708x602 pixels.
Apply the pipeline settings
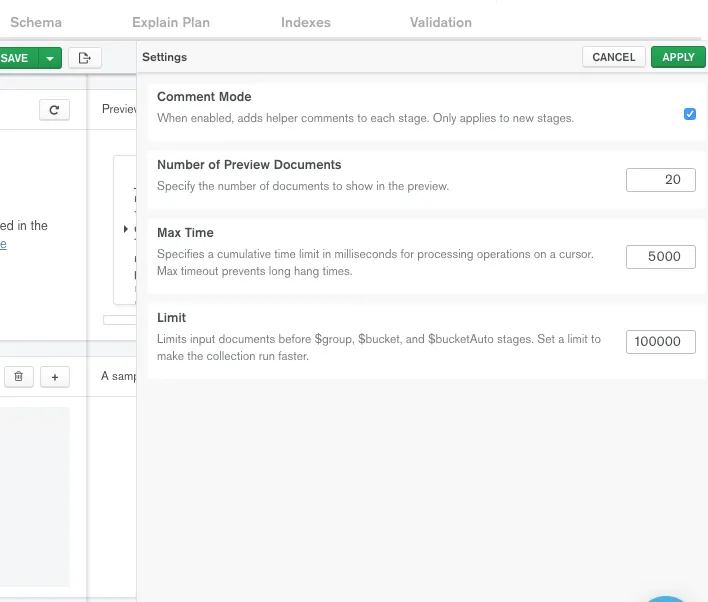(x=678, y=57)
